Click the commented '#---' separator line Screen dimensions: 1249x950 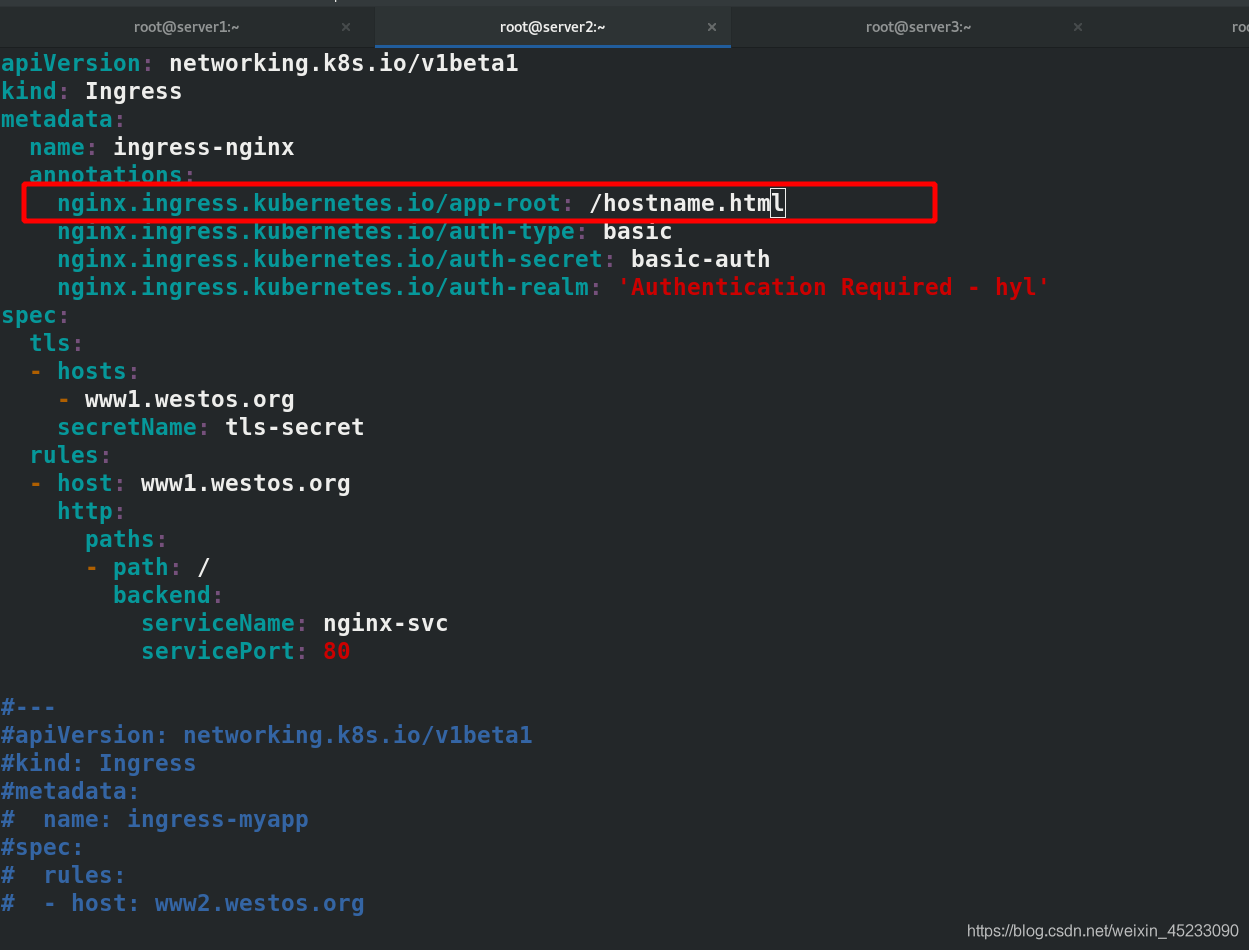(28, 707)
